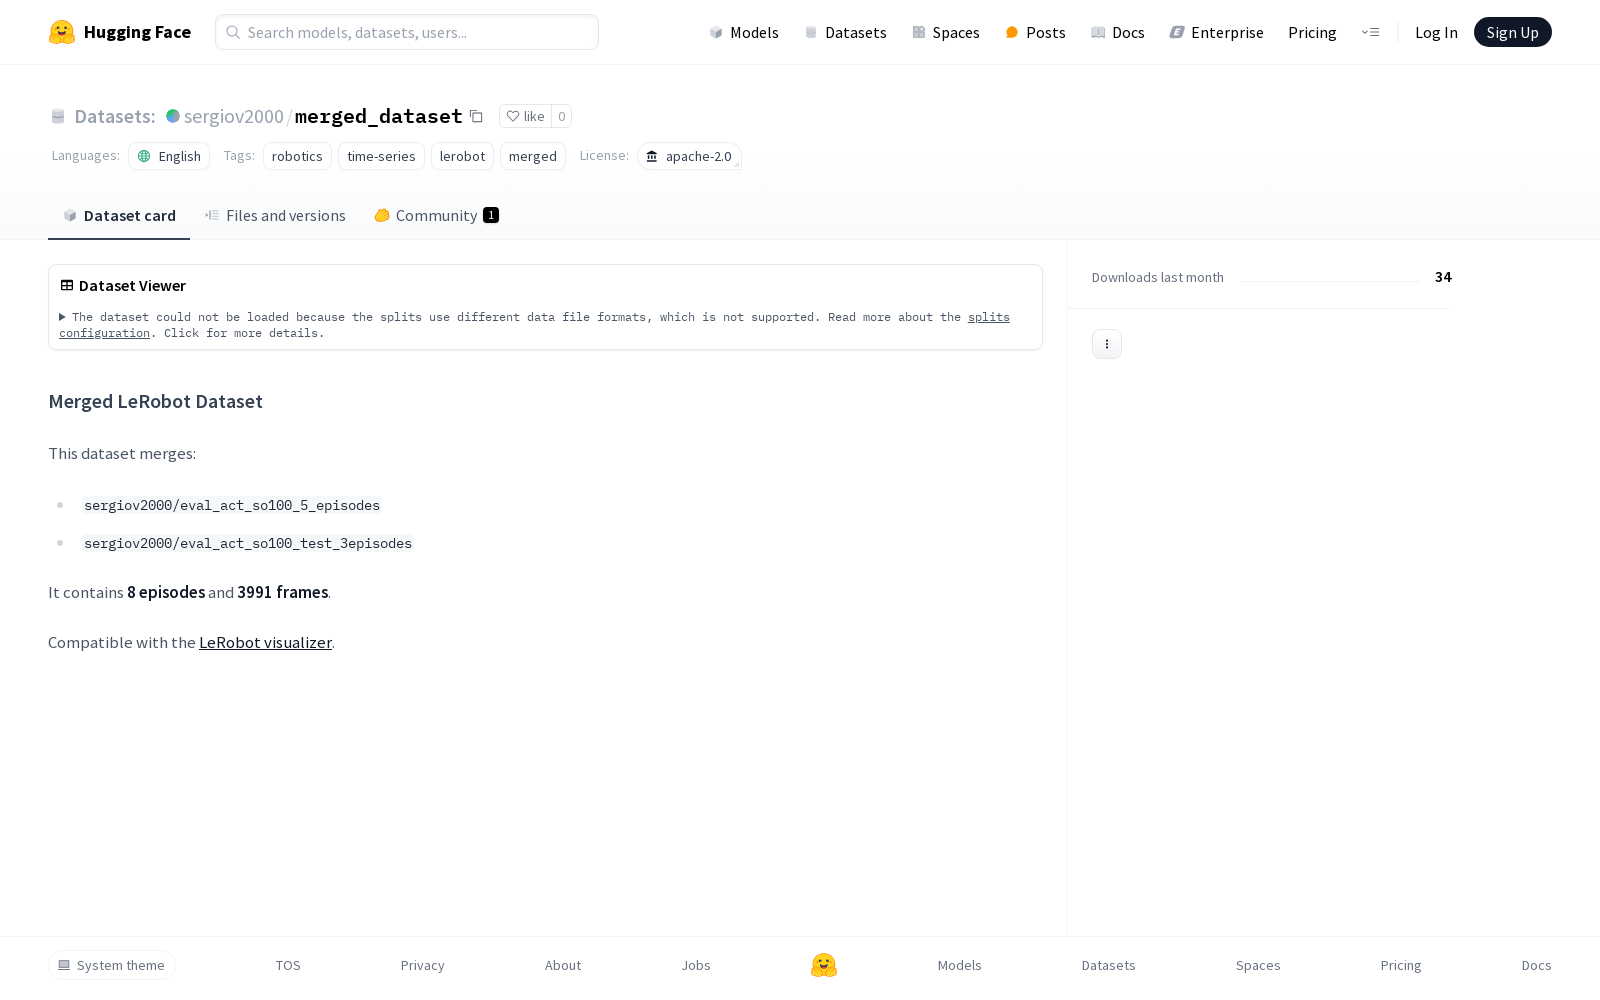Select the time-series tag
Image resolution: width=1600 pixels, height=1000 pixels.
pyautogui.click(x=381, y=156)
